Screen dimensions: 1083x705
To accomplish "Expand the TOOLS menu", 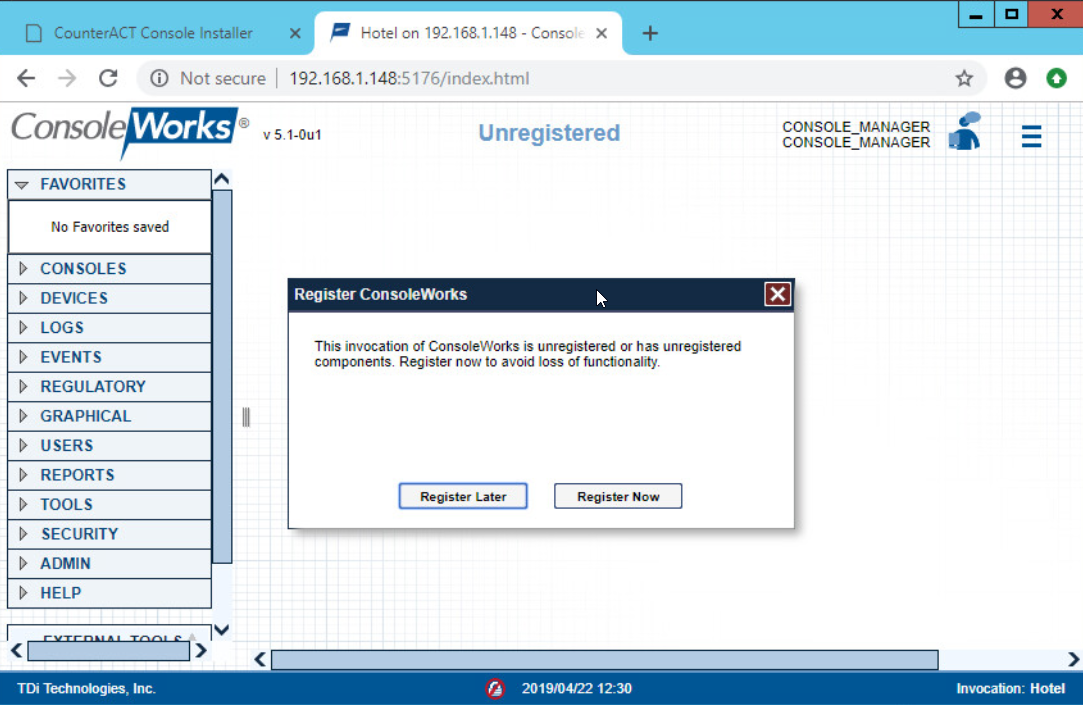I will 109,505.
